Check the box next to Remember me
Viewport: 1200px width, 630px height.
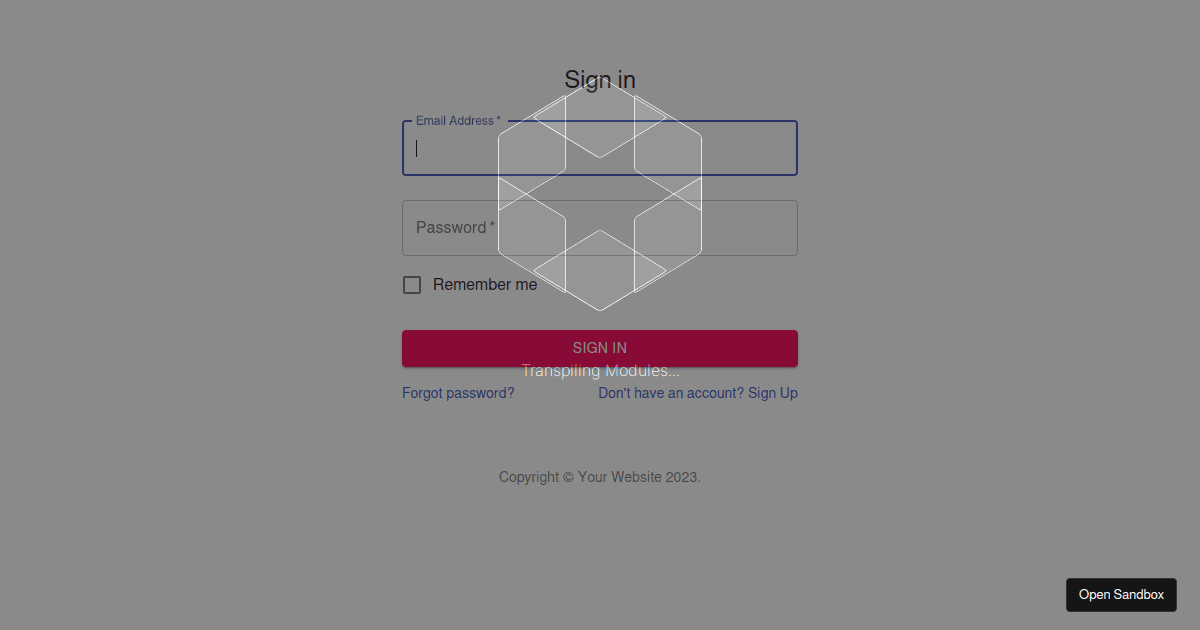pos(411,284)
